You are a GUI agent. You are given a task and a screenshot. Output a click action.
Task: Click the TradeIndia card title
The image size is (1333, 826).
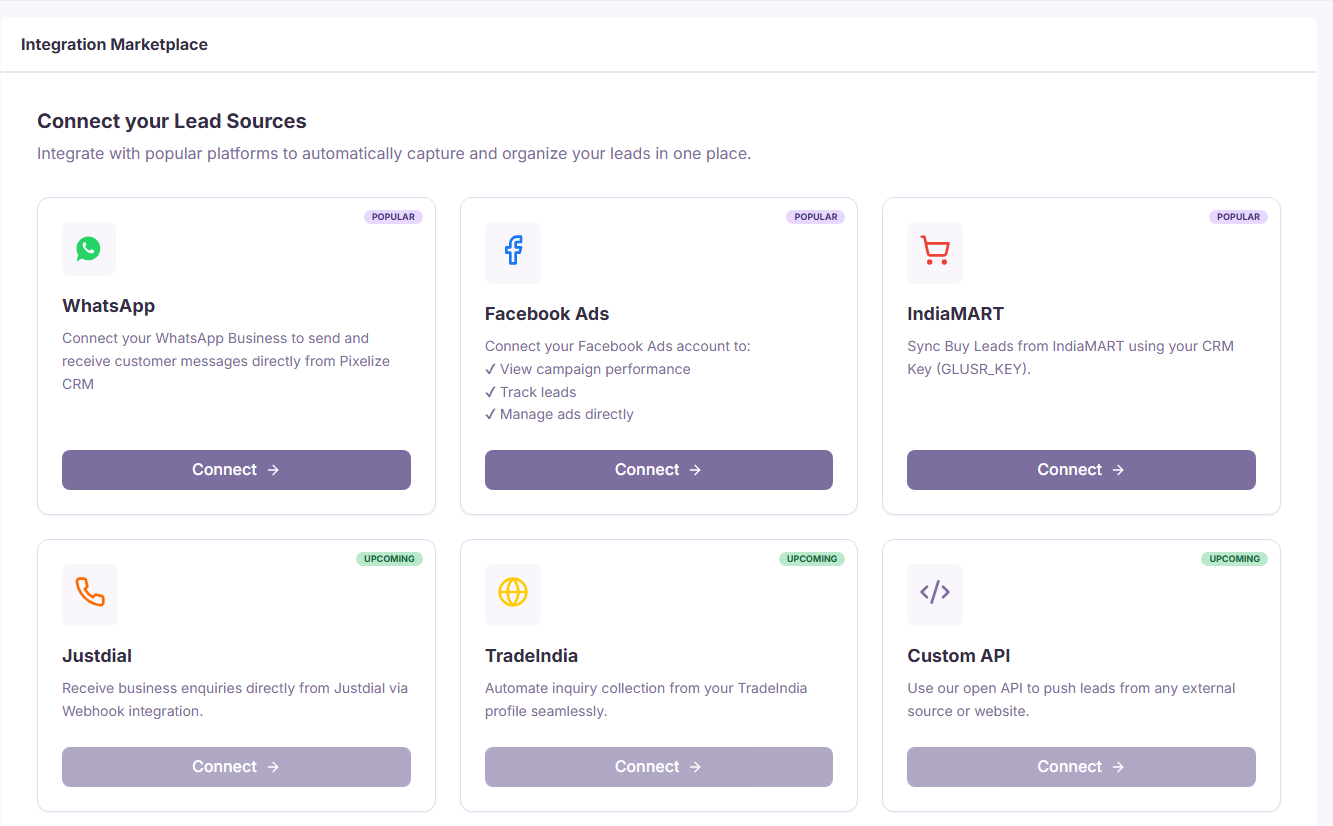click(531, 656)
